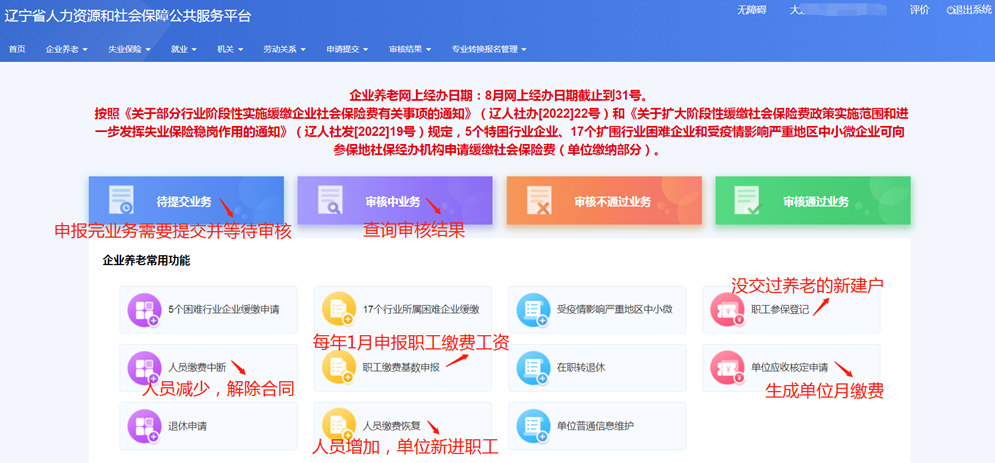
Task: Click the 职工参保登记 ticket icon
Action: coord(727,310)
